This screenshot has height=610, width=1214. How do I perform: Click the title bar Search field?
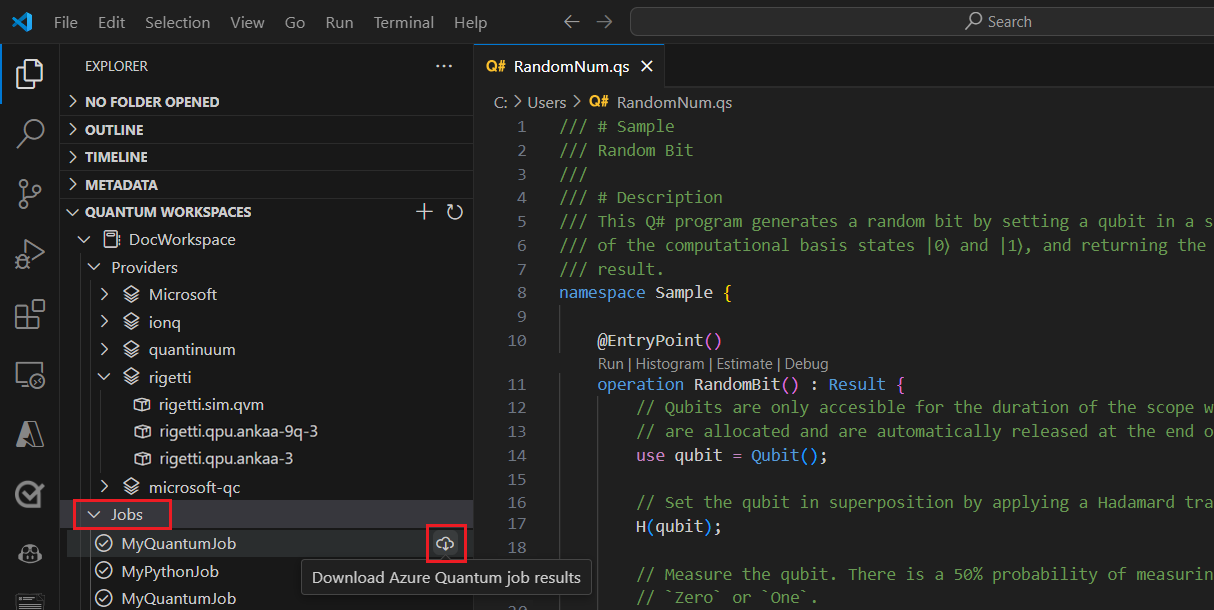(922, 22)
